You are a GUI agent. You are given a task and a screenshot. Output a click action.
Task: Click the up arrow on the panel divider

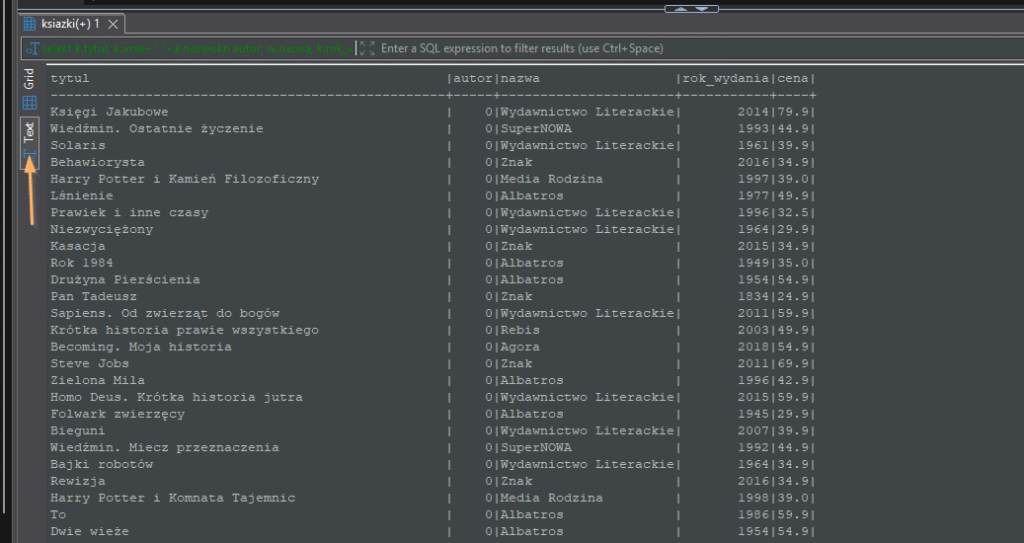pyautogui.click(x=682, y=8)
